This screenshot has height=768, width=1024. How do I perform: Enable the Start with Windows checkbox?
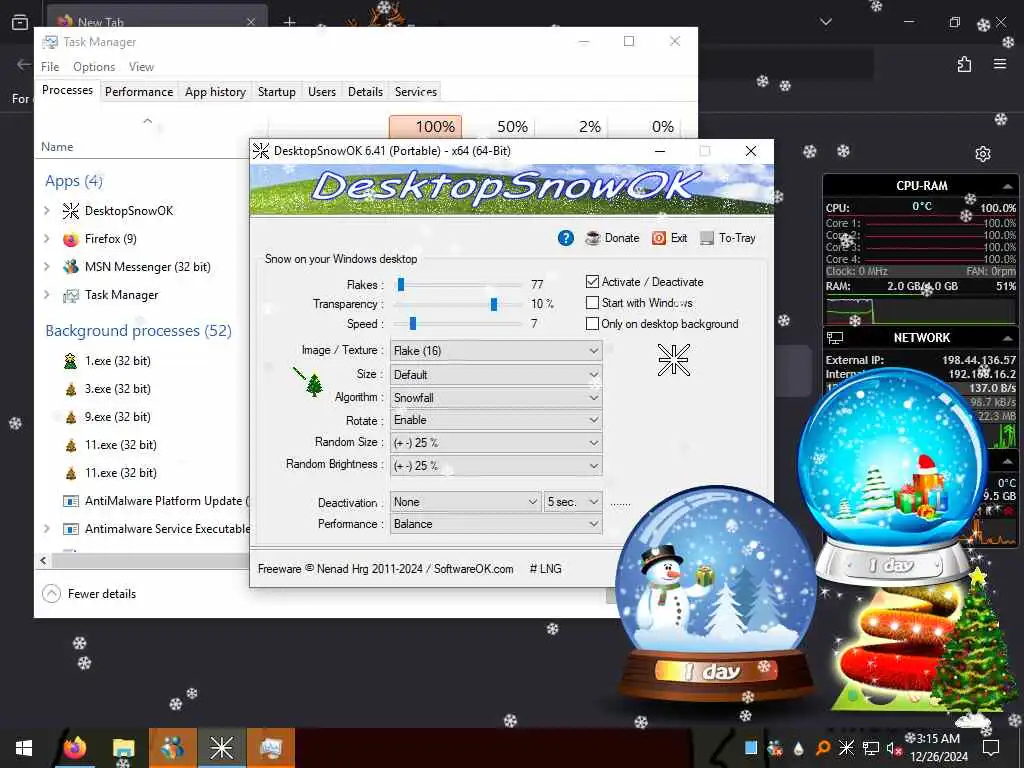tap(592, 302)
